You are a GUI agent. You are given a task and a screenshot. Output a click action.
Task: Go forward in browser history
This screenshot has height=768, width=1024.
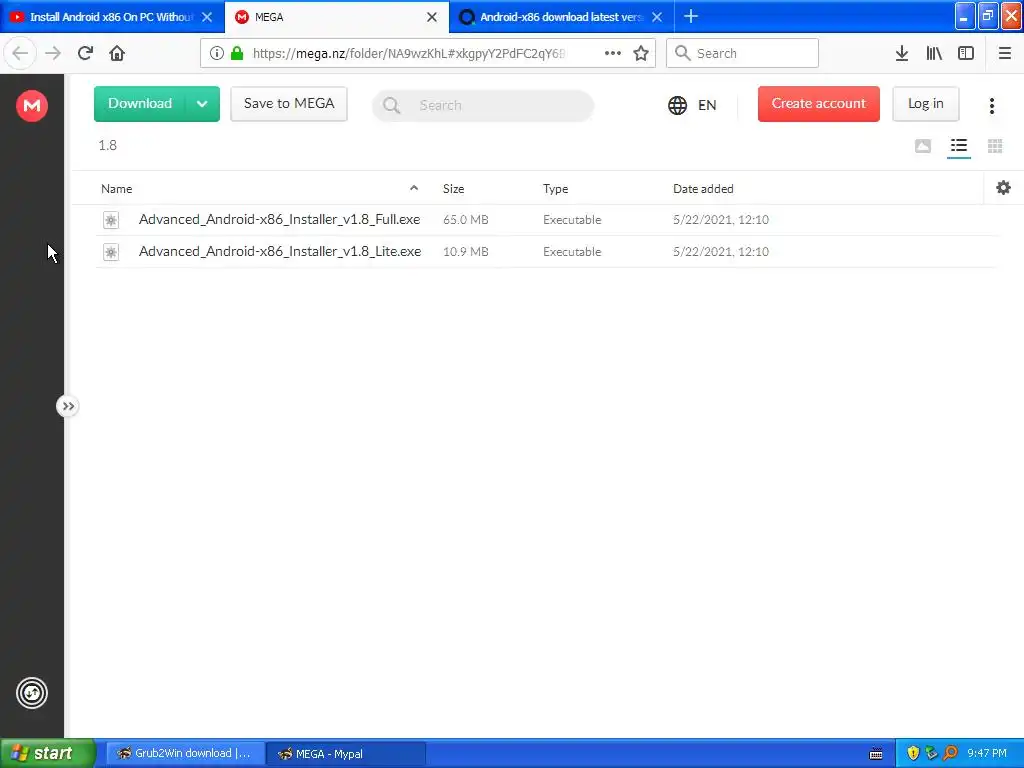point(53,53)
